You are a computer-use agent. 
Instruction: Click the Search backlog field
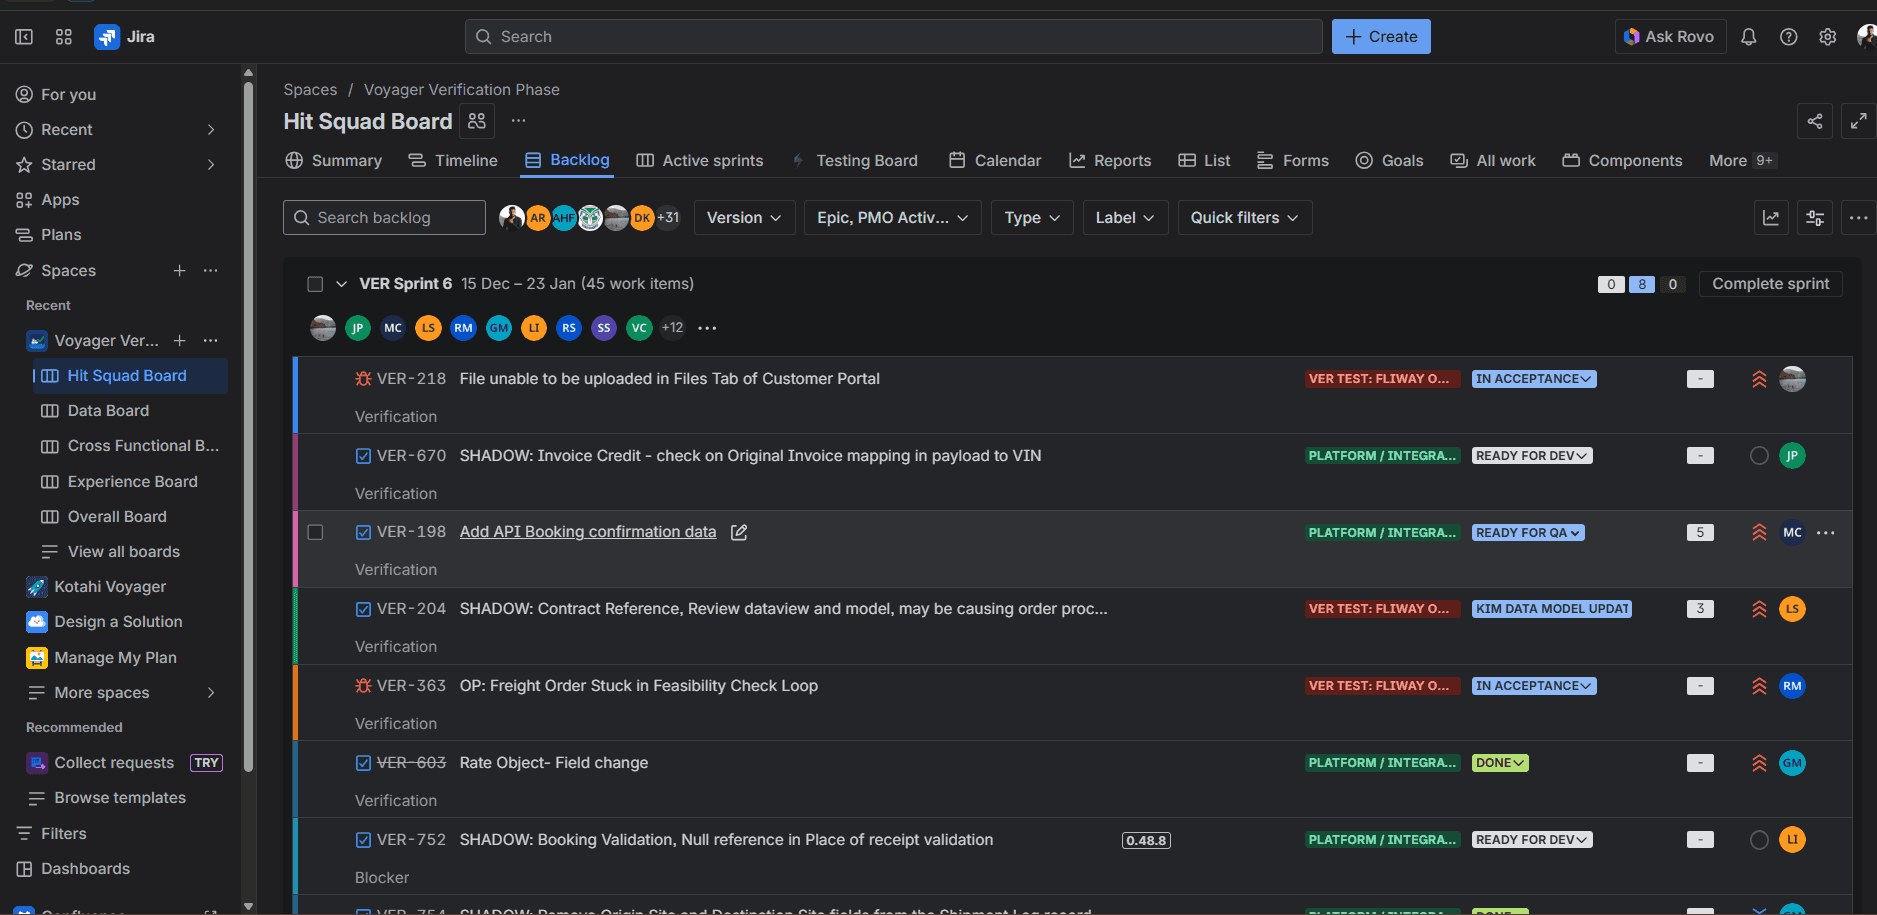[x=384, y=218]
